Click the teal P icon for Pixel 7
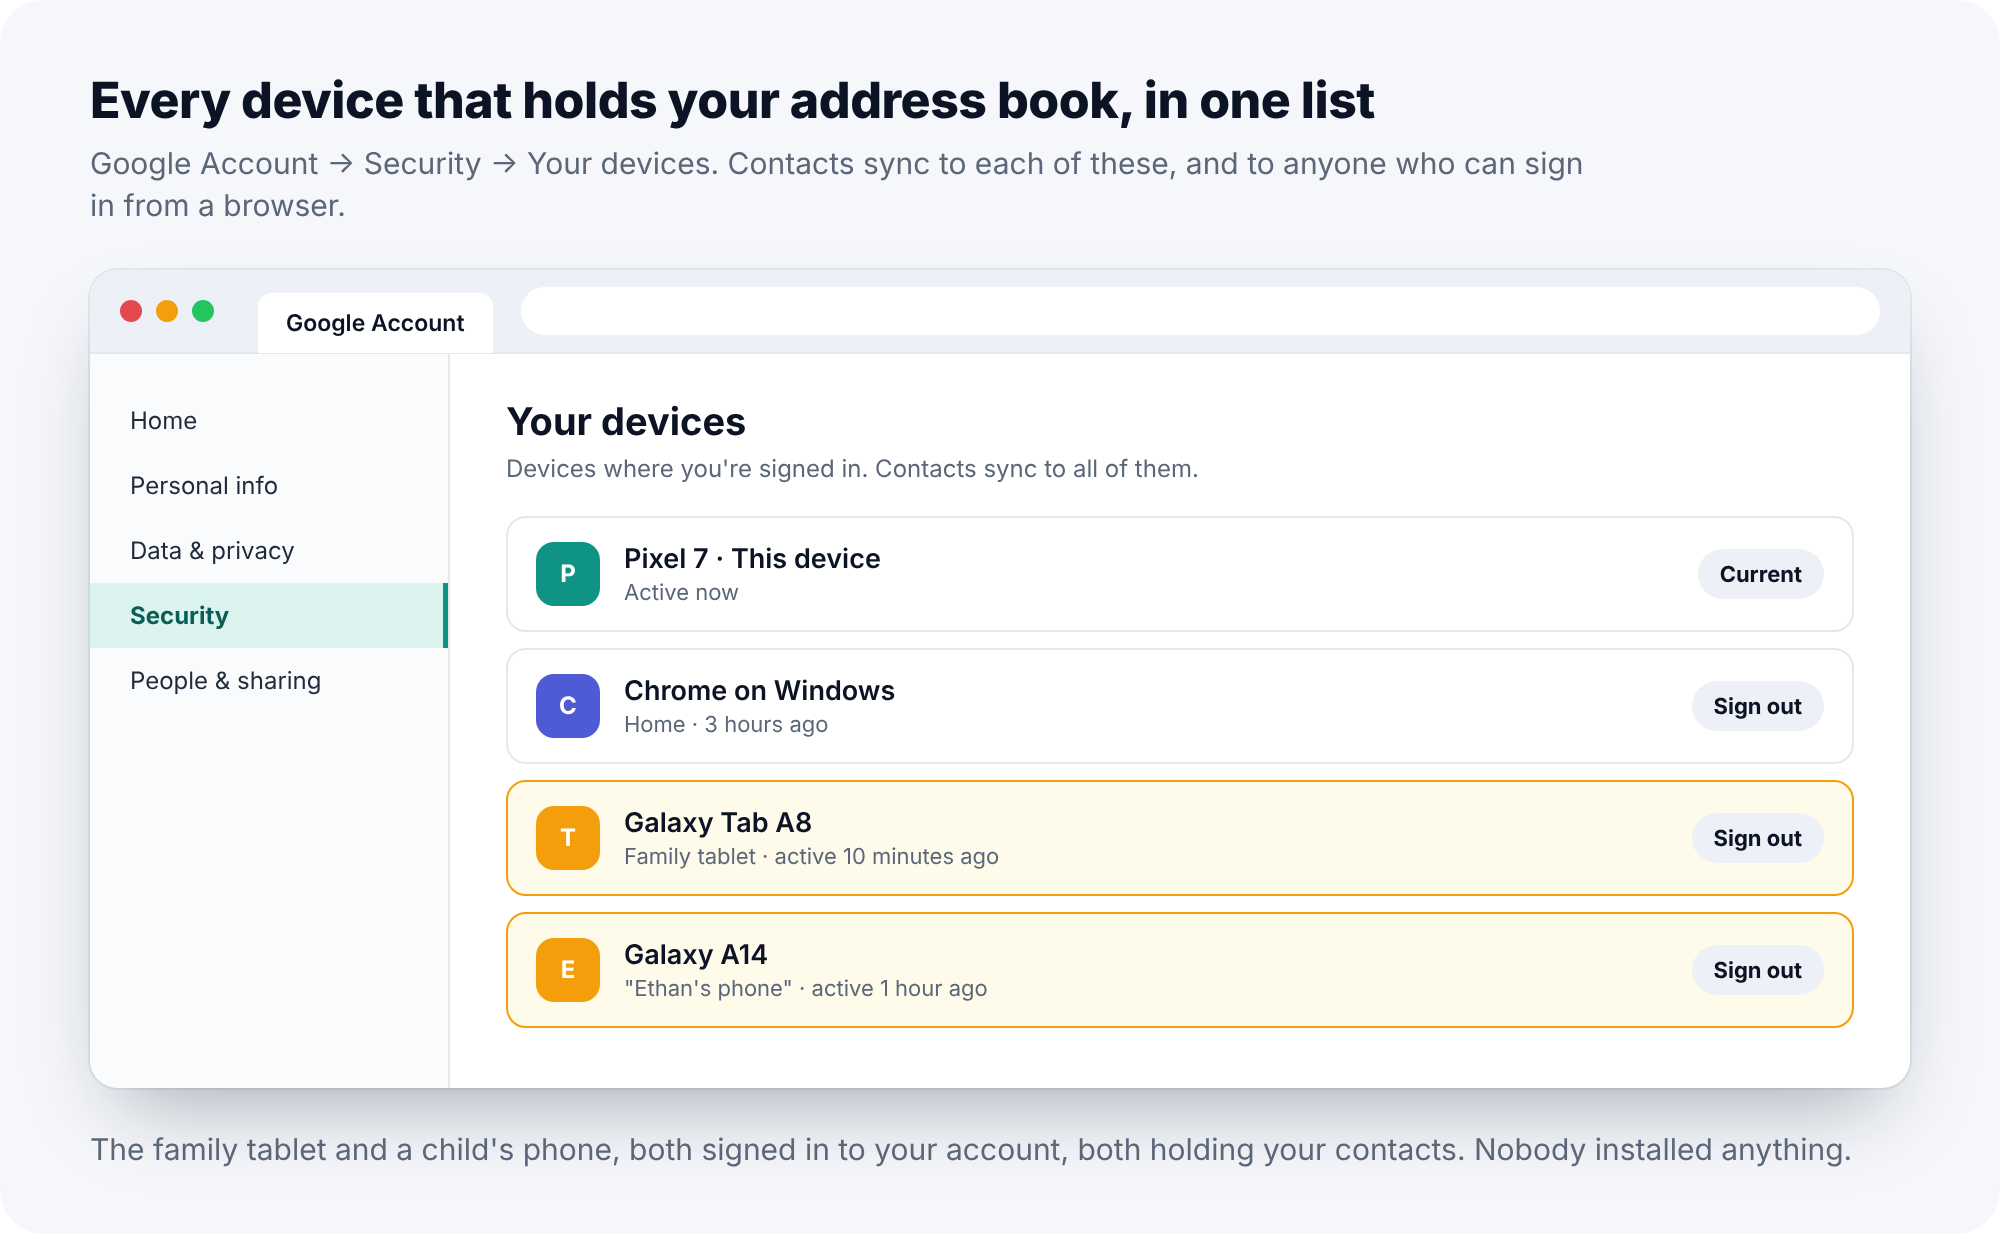 [568, 574]
